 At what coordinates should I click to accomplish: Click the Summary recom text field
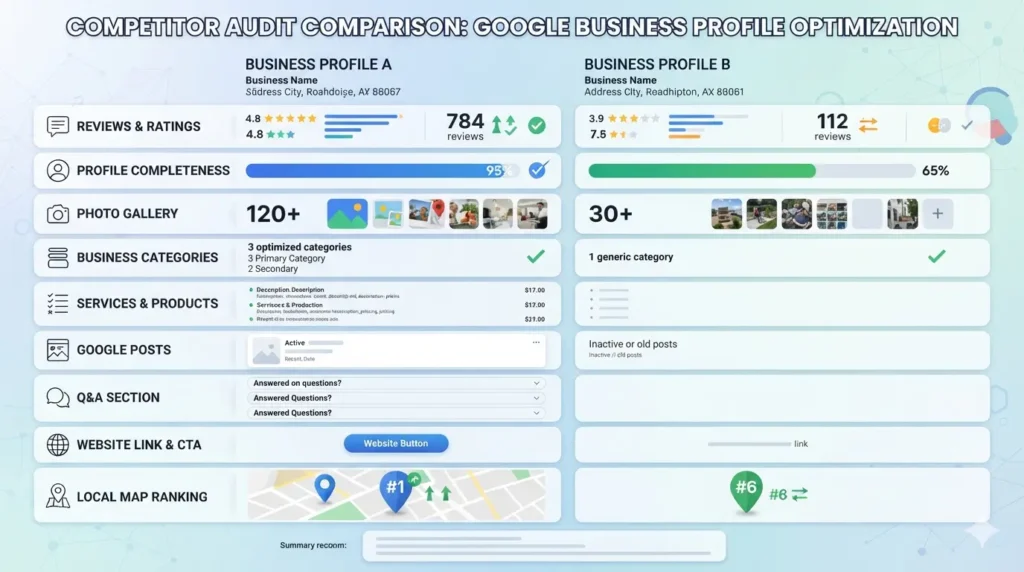tap(544, 545)
